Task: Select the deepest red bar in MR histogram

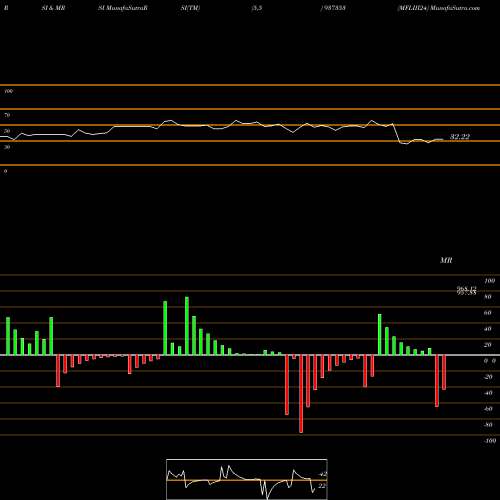Action: point(301,394)
